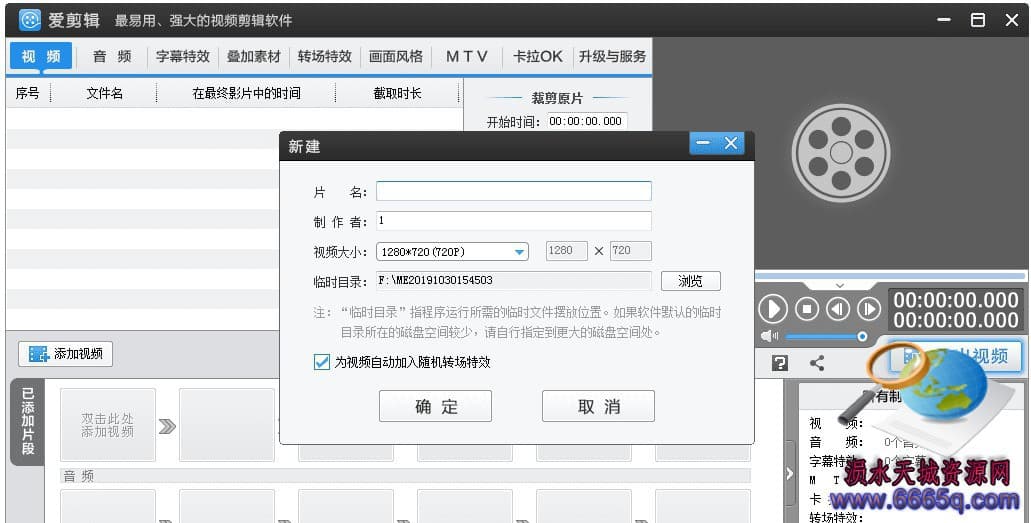Open the MTV tab
Screen dimensions: 1031x523
pos(467,57)
